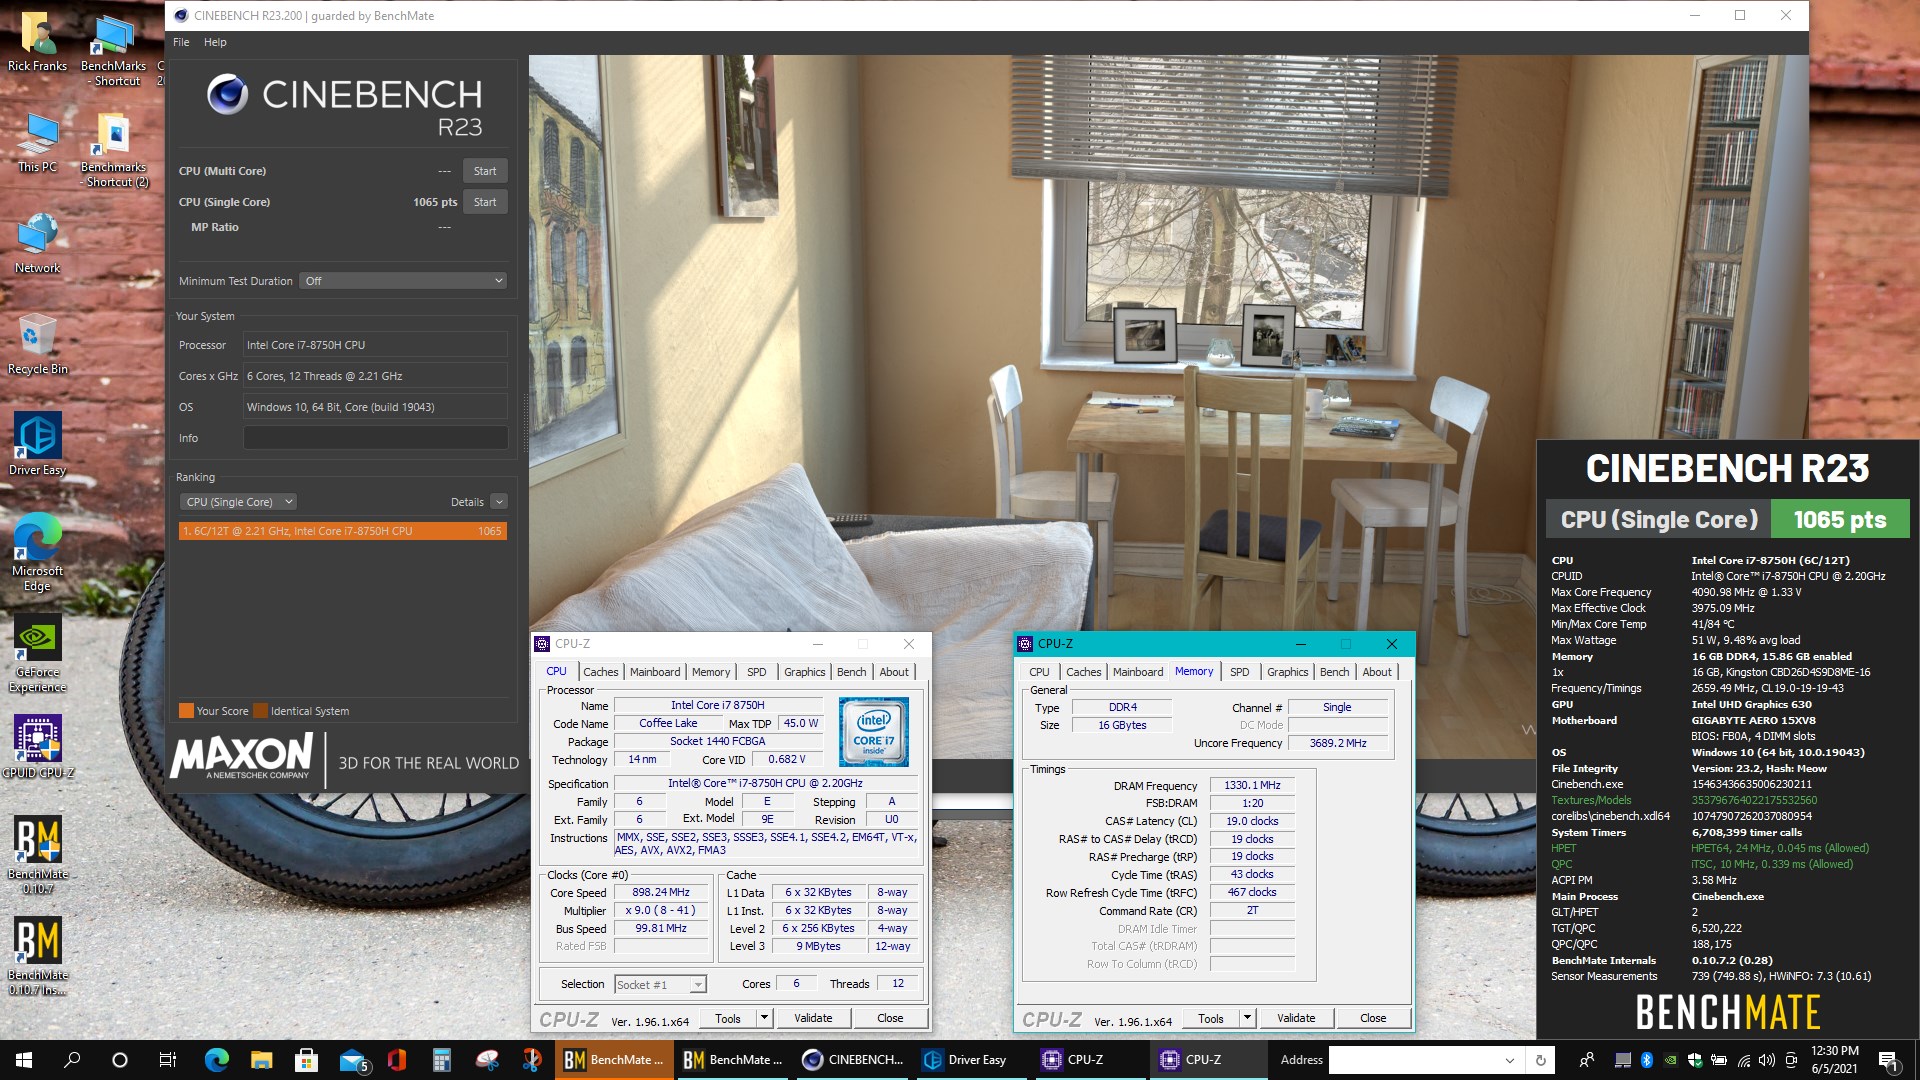Start CPU (Multi Core) test
1920x1080 pixels.
pyautogui.click(x=485, y=171)
